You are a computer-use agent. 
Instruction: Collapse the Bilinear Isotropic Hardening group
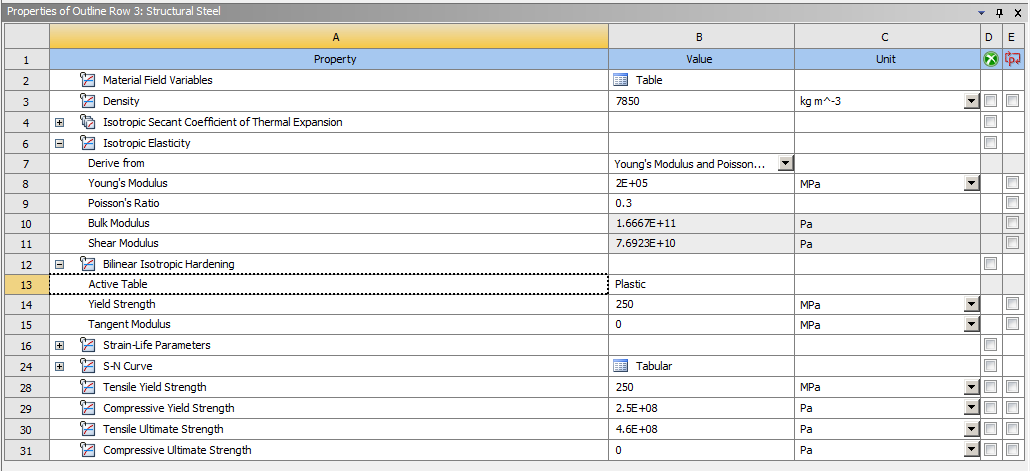tap(60, 264)
